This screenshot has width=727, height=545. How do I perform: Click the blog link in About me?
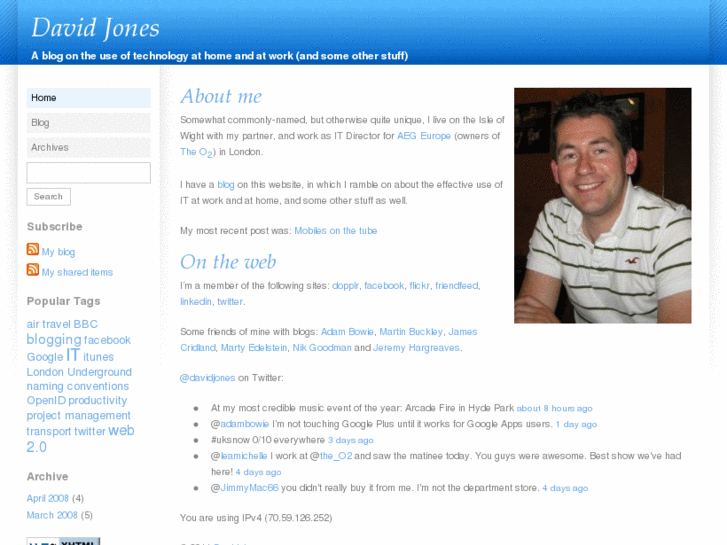coord(226,185)
